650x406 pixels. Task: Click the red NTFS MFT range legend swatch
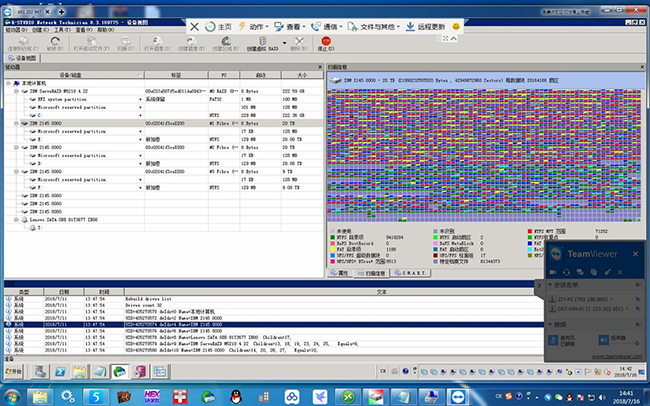[x=530, y=231]
